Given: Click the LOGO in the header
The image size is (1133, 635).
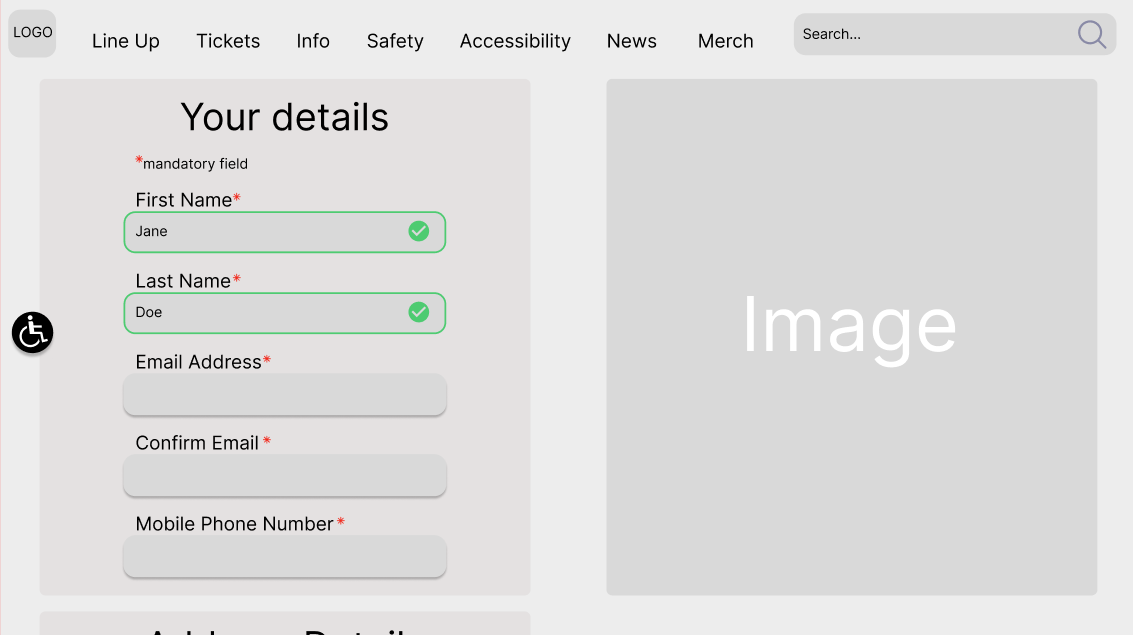Looking at the screenshot, I should [32, 33].
